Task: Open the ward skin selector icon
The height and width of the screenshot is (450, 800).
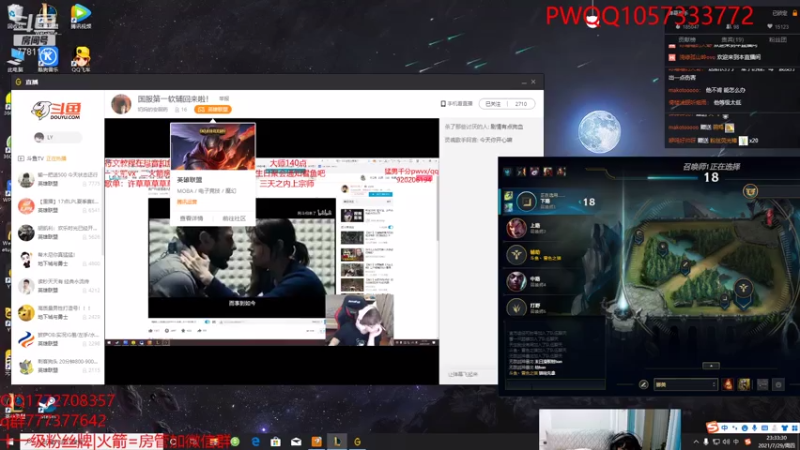Action: [x=762, y=385]
